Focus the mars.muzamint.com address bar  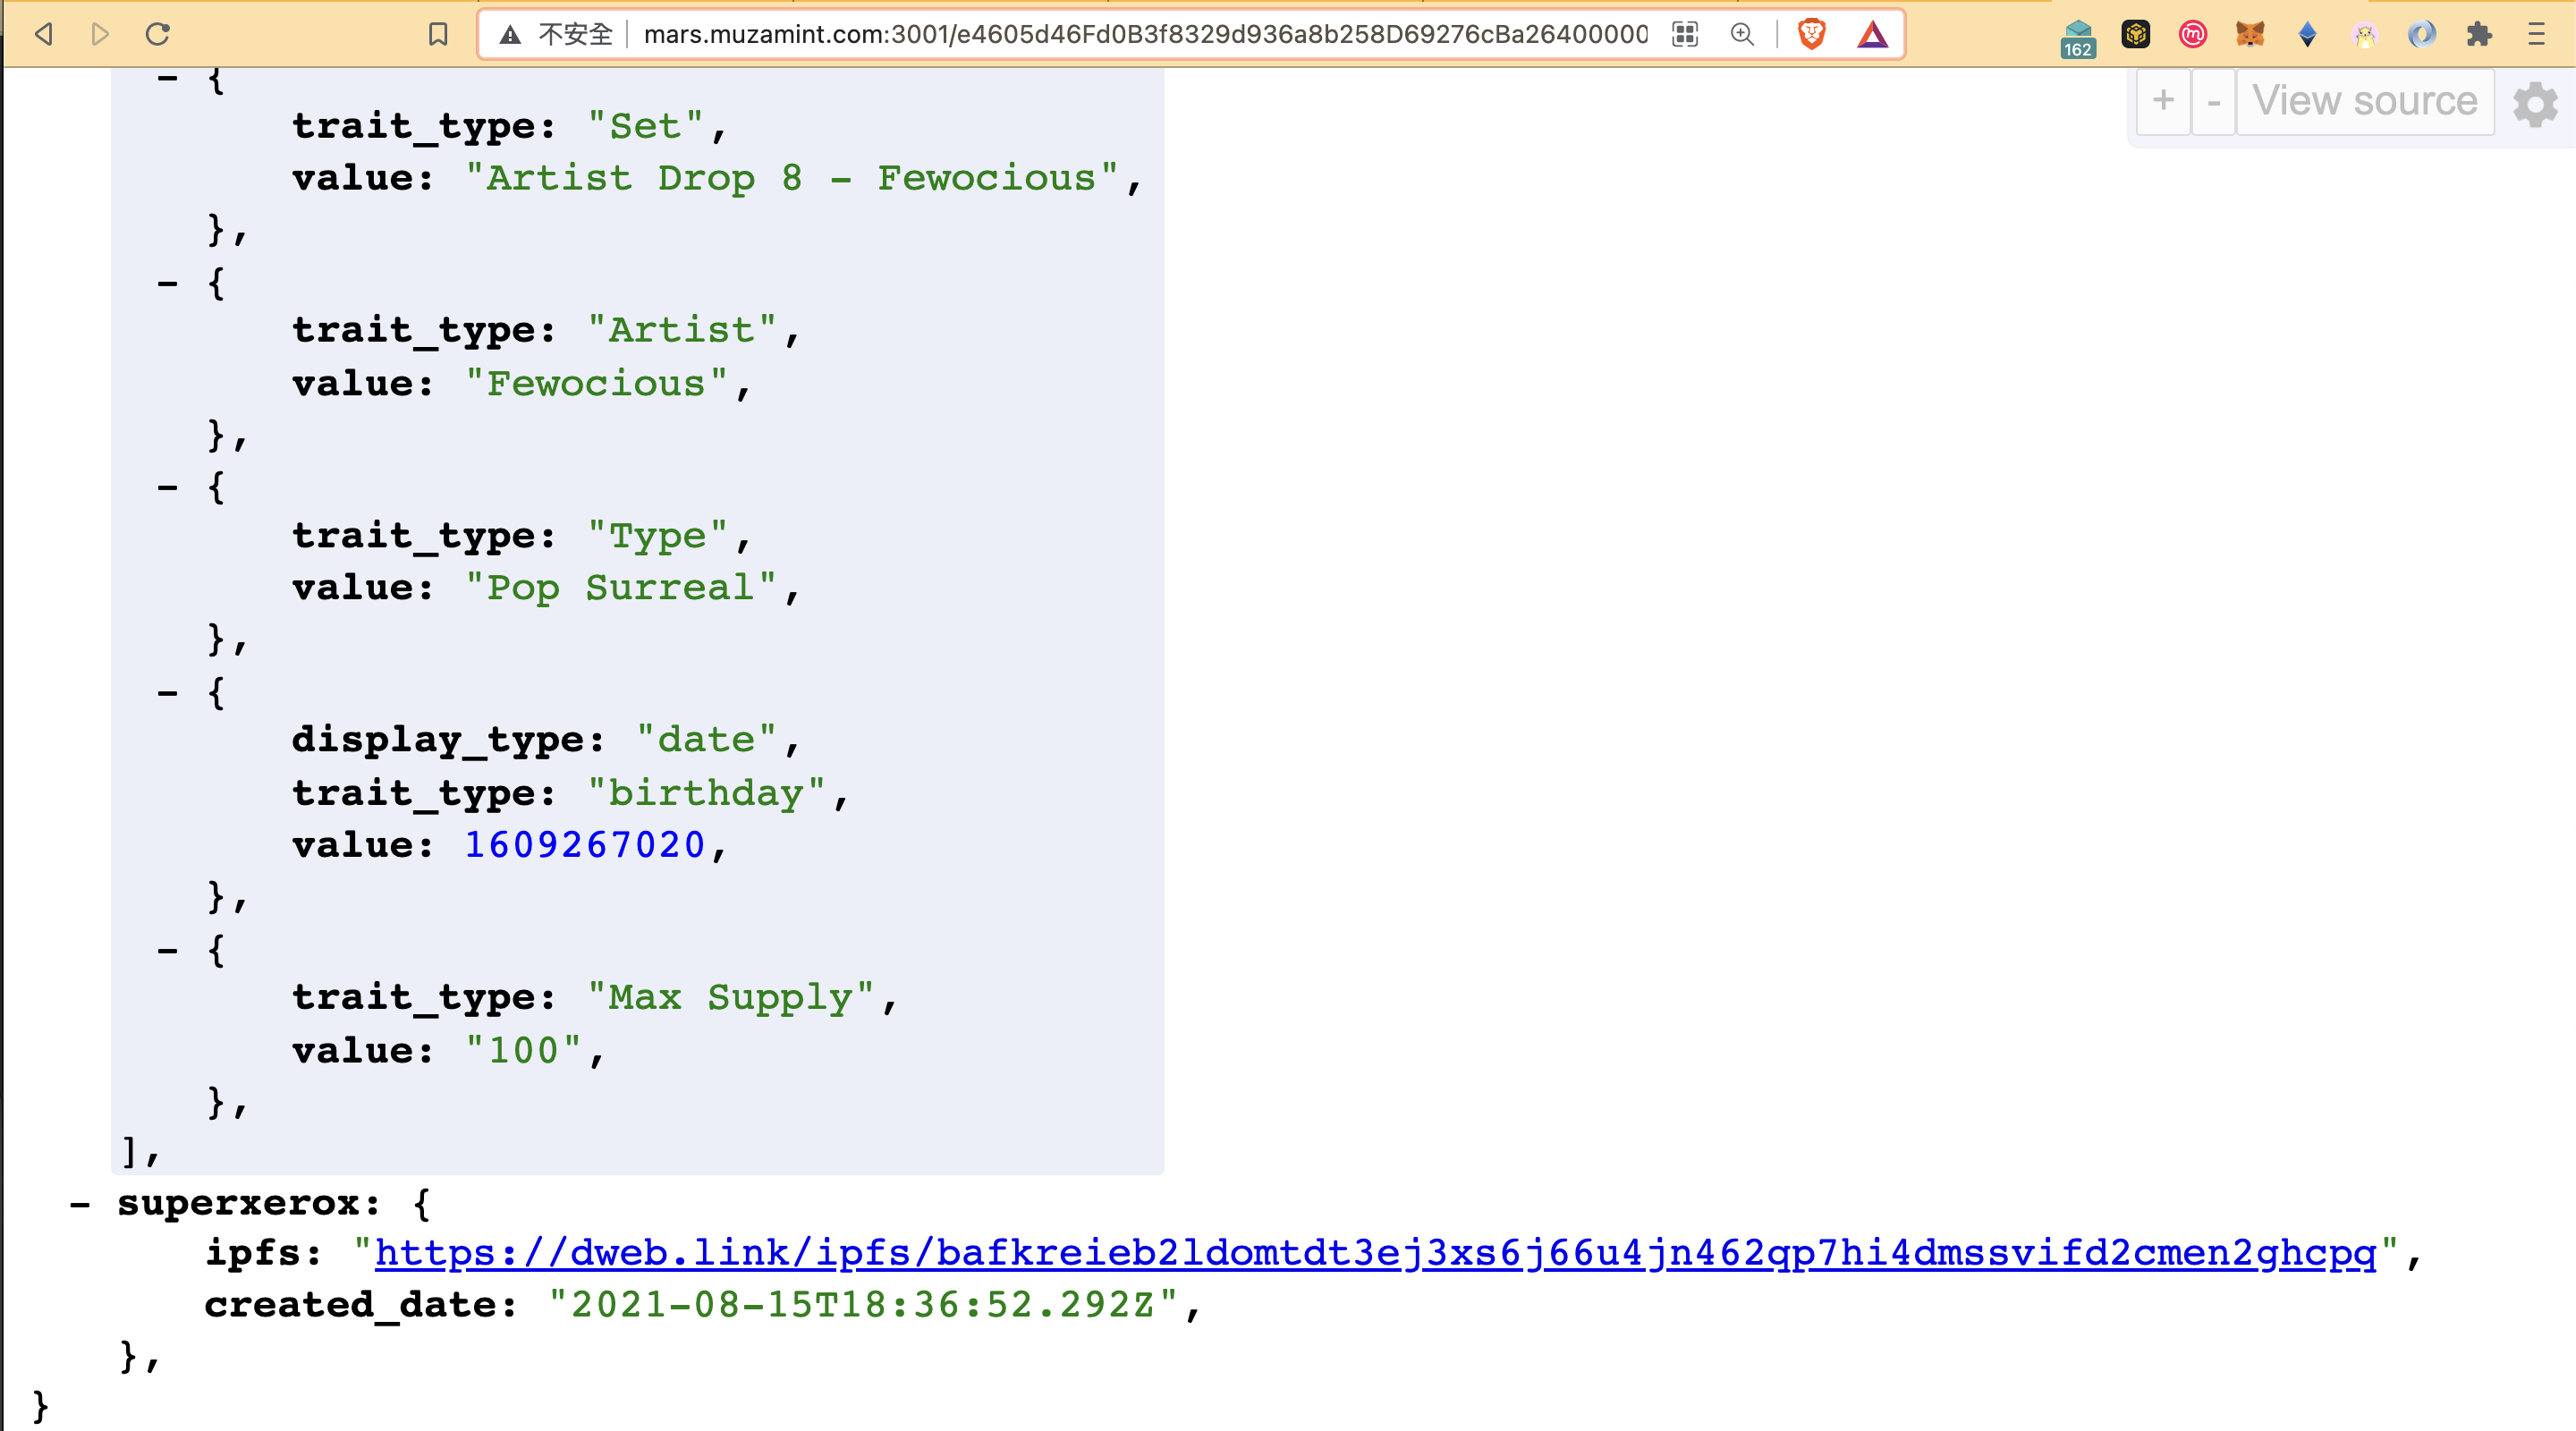[x=1144, y=35]
